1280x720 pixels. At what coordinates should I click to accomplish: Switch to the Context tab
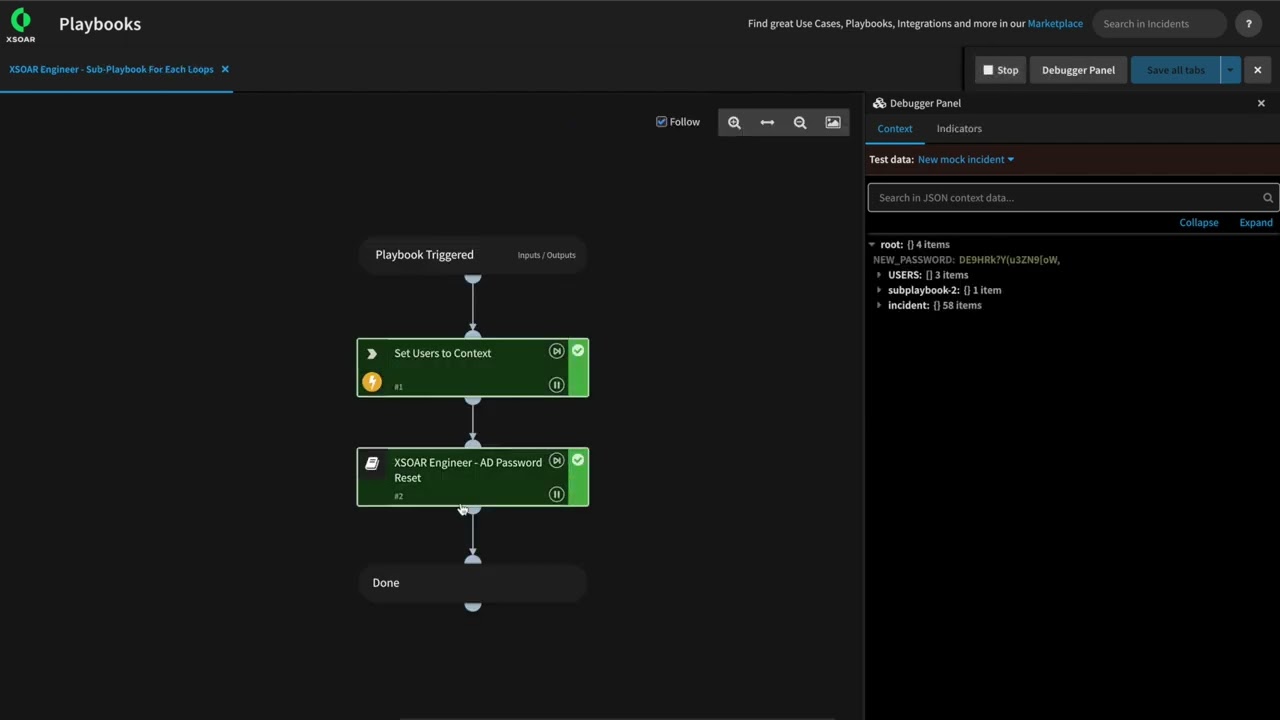[895, 129]
